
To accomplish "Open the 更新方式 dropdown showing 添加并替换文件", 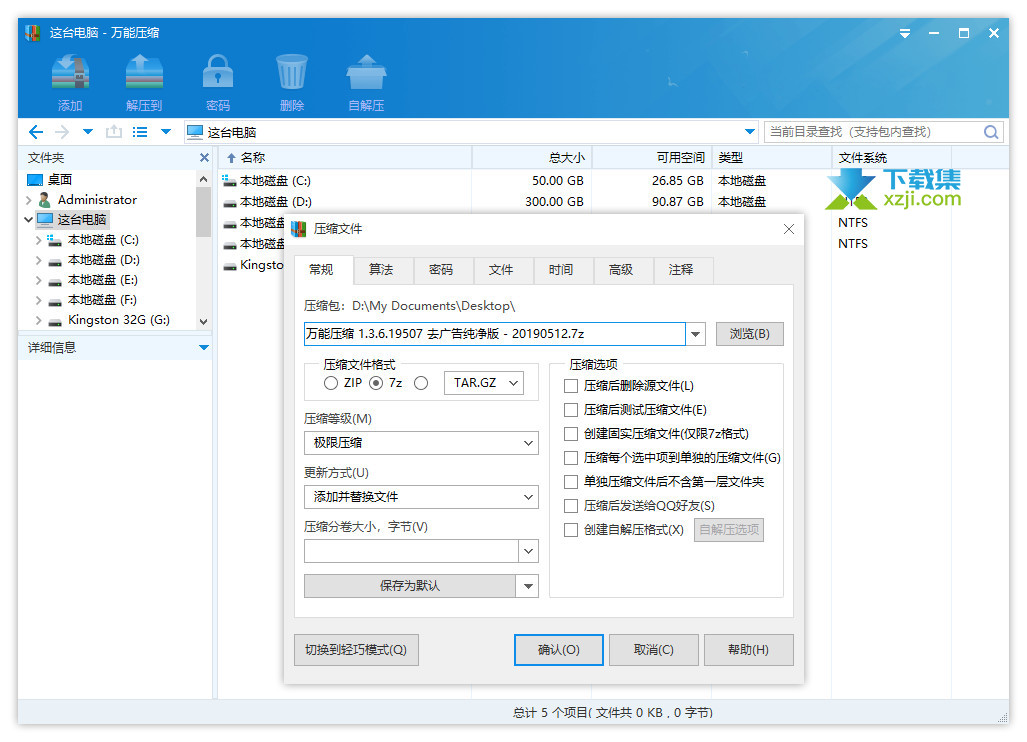I will pos(421,497).
